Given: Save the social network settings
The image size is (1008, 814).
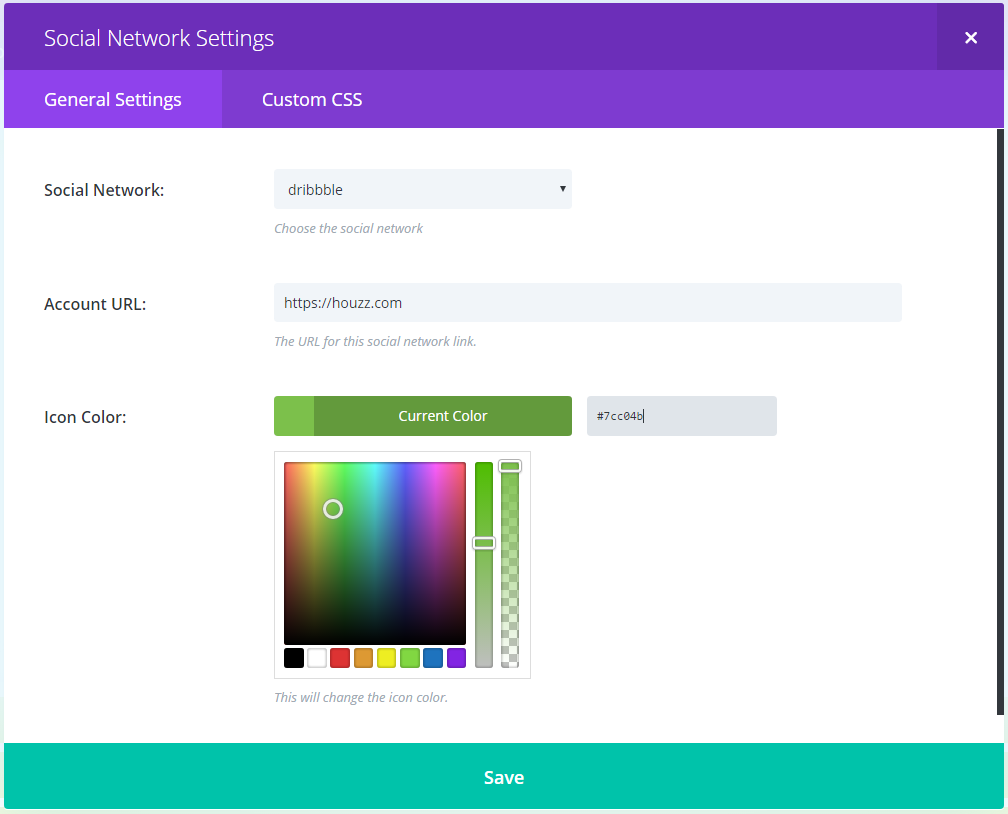Looking at the screenshot, I should click(x=504, y=777).
